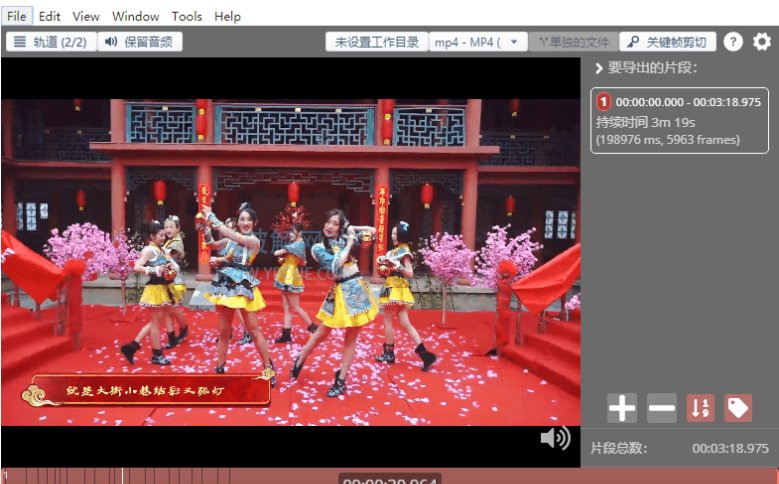Open settings with the gear icon

click(x=762, y=42)
